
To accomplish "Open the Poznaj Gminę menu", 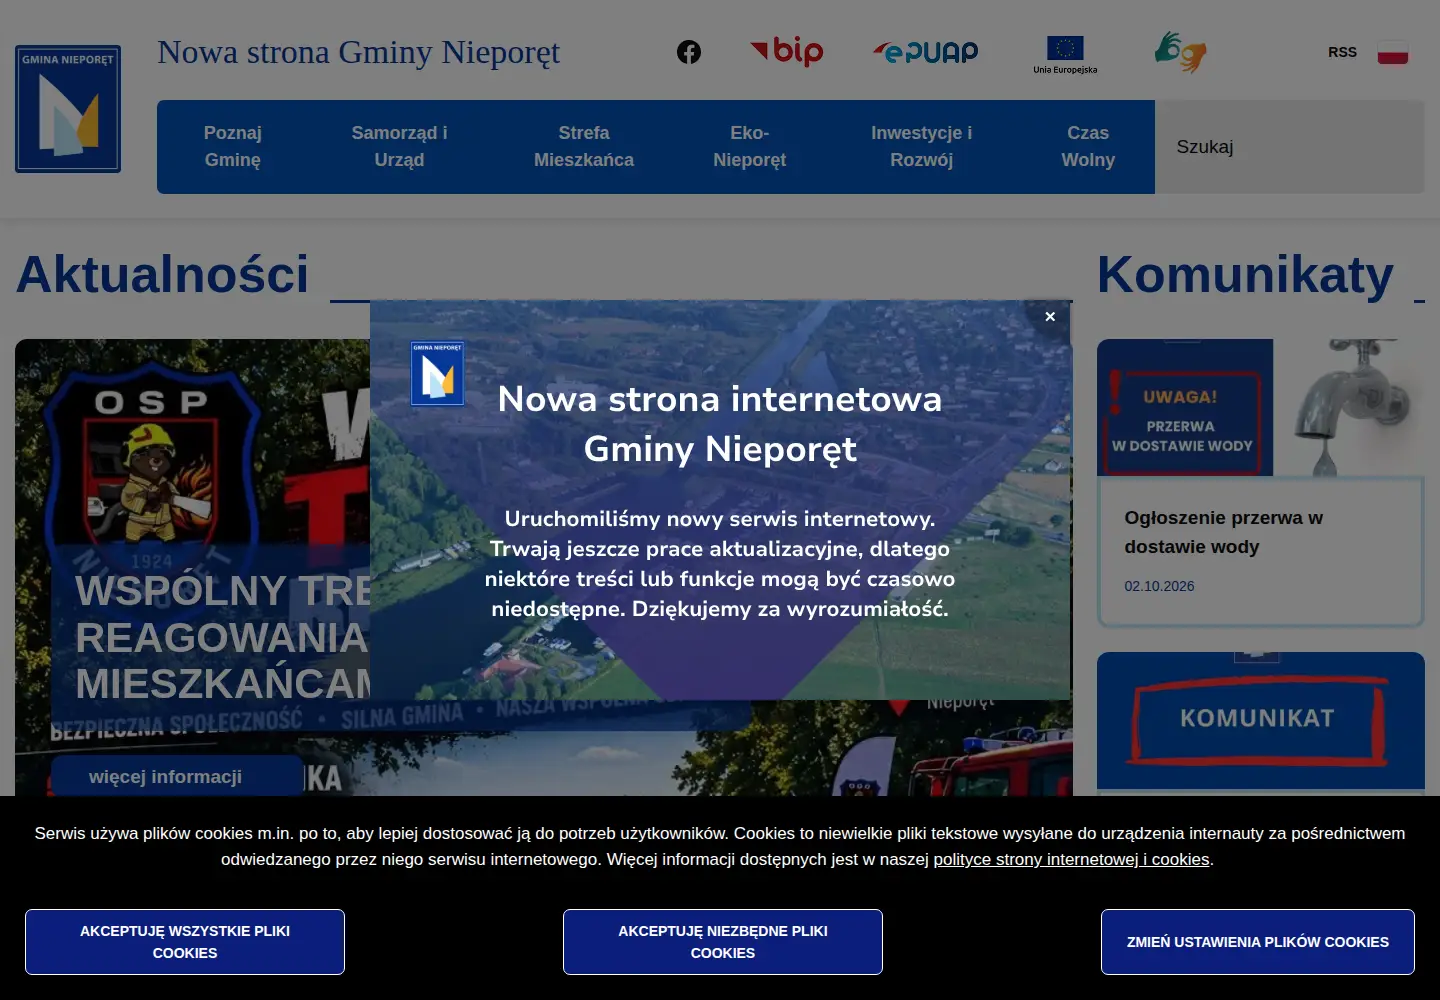I will point(233,147).
